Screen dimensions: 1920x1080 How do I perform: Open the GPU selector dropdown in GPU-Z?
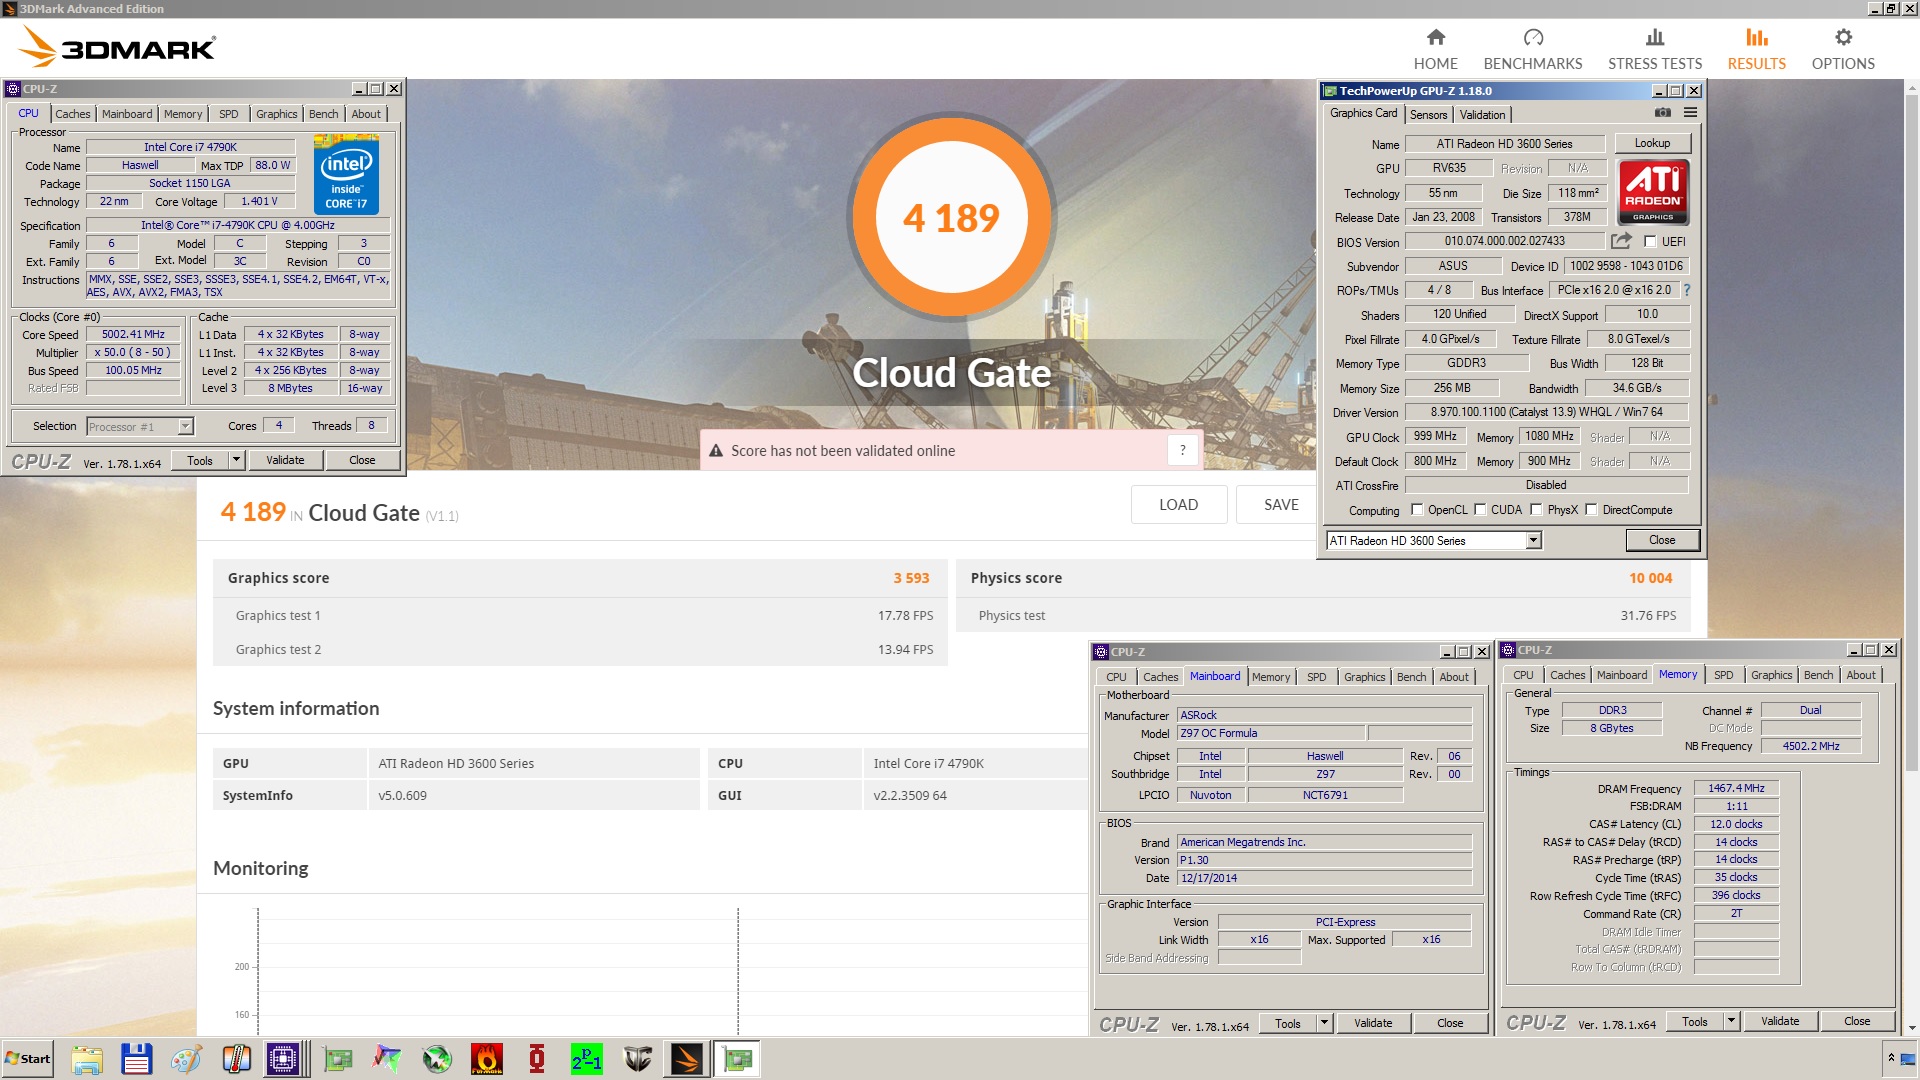1533,540
